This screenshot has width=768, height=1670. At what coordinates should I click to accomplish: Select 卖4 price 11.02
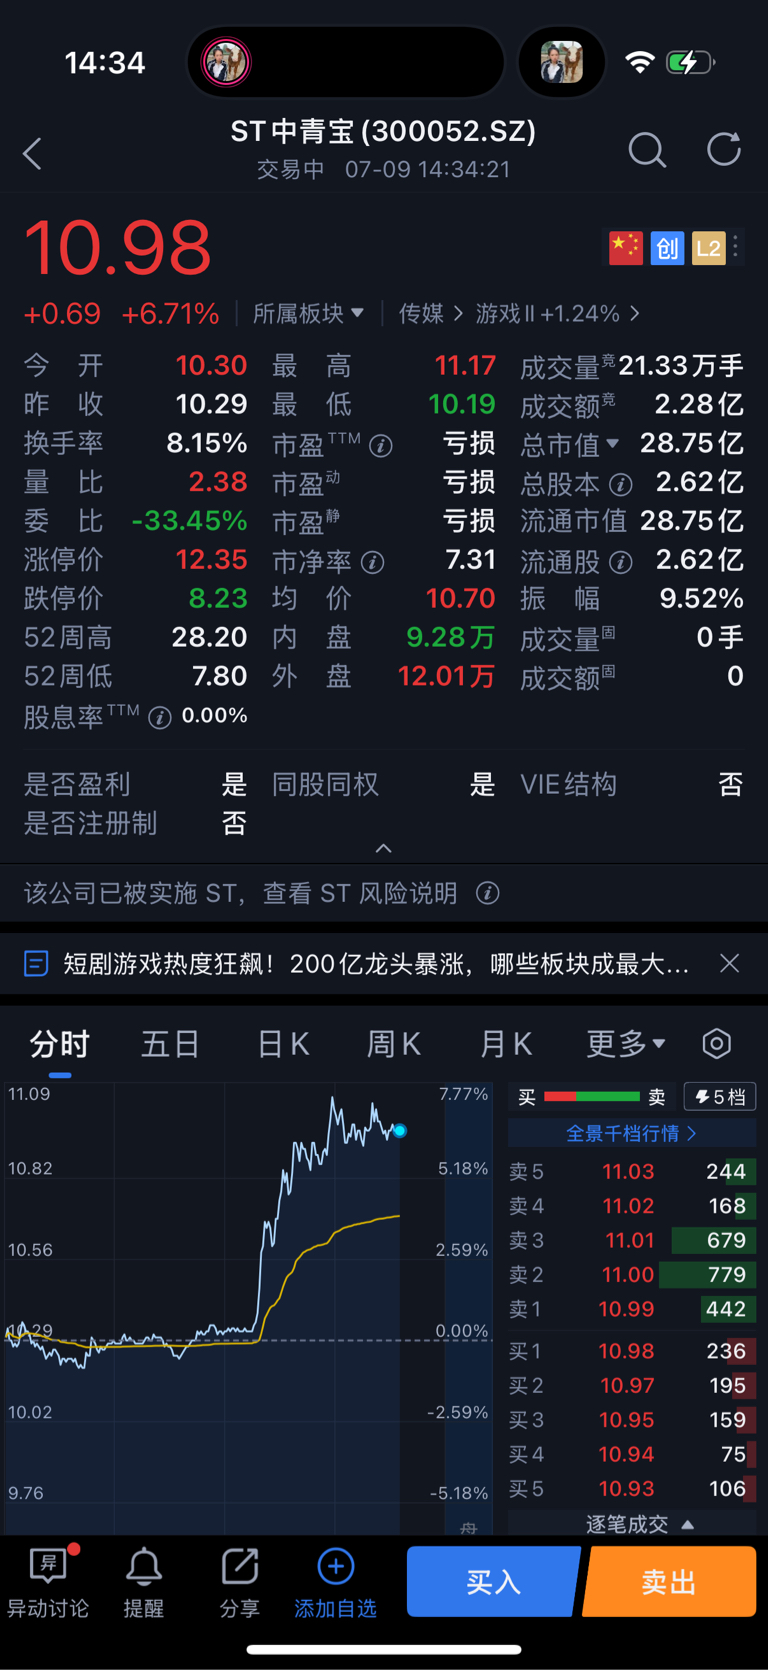click(628, 1206)
